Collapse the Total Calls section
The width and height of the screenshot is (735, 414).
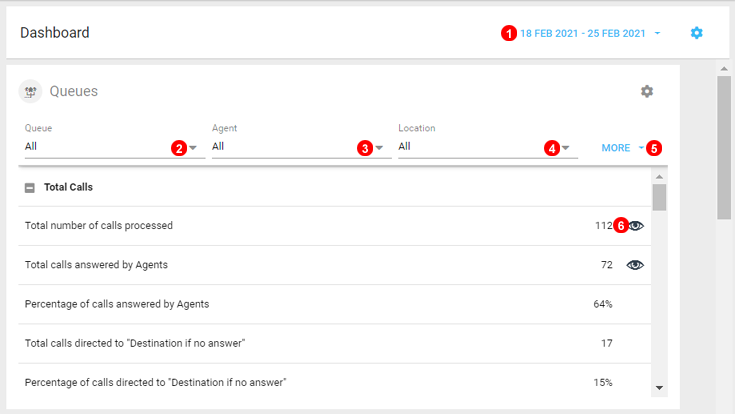tap(30, 188)
